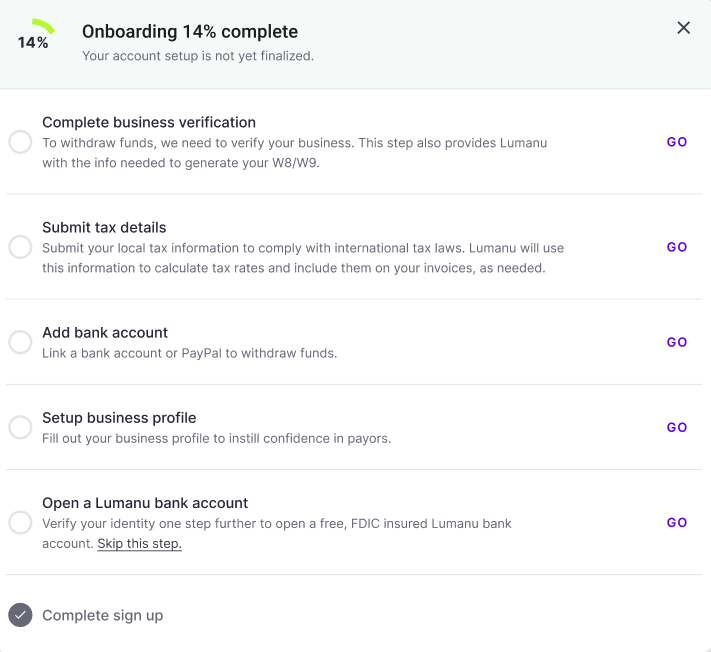The height and width of the screenshot is (652, 711).
Task: Select the Open a Lumanu bank account heading
Action: point(145,503)
